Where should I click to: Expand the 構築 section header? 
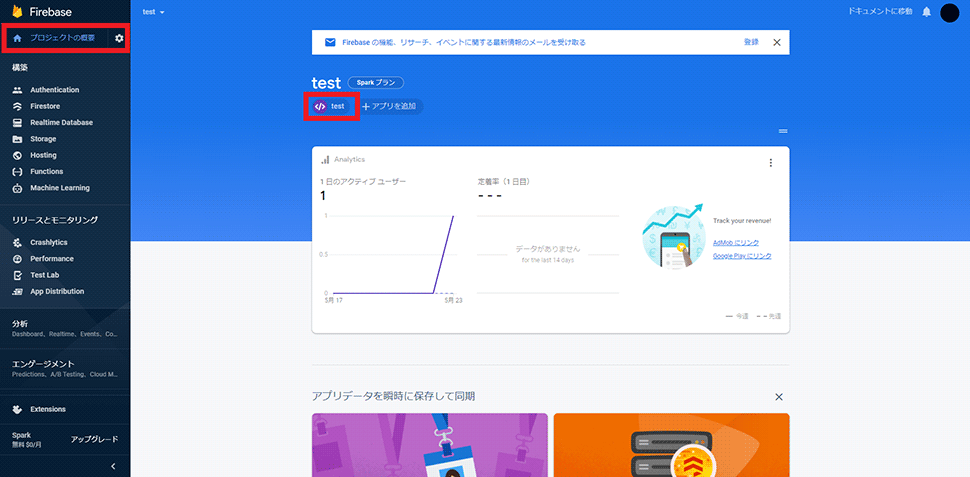pos(20,67)
